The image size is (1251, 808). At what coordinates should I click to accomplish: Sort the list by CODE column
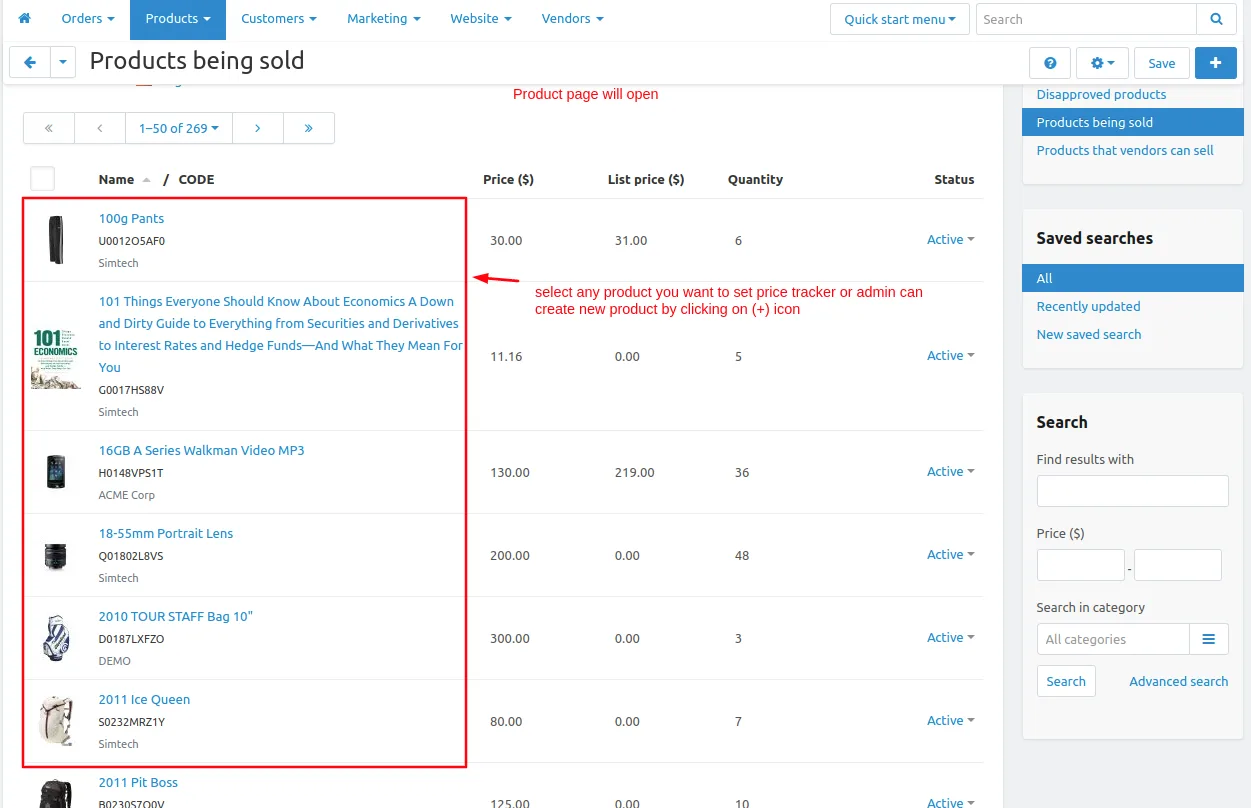click(196, 179)
